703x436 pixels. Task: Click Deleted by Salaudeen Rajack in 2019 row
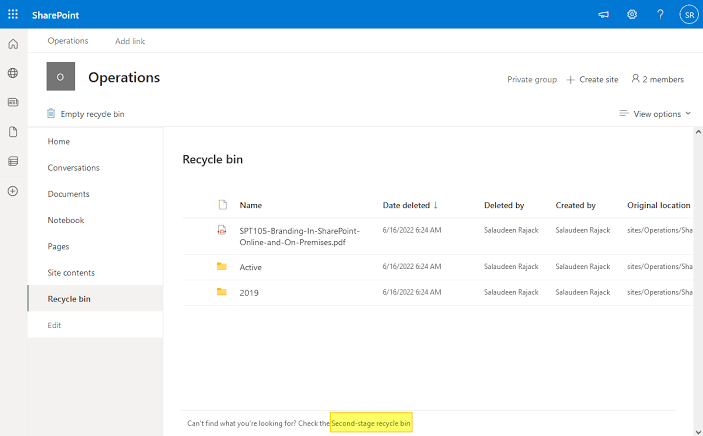(x=511, y=292)
